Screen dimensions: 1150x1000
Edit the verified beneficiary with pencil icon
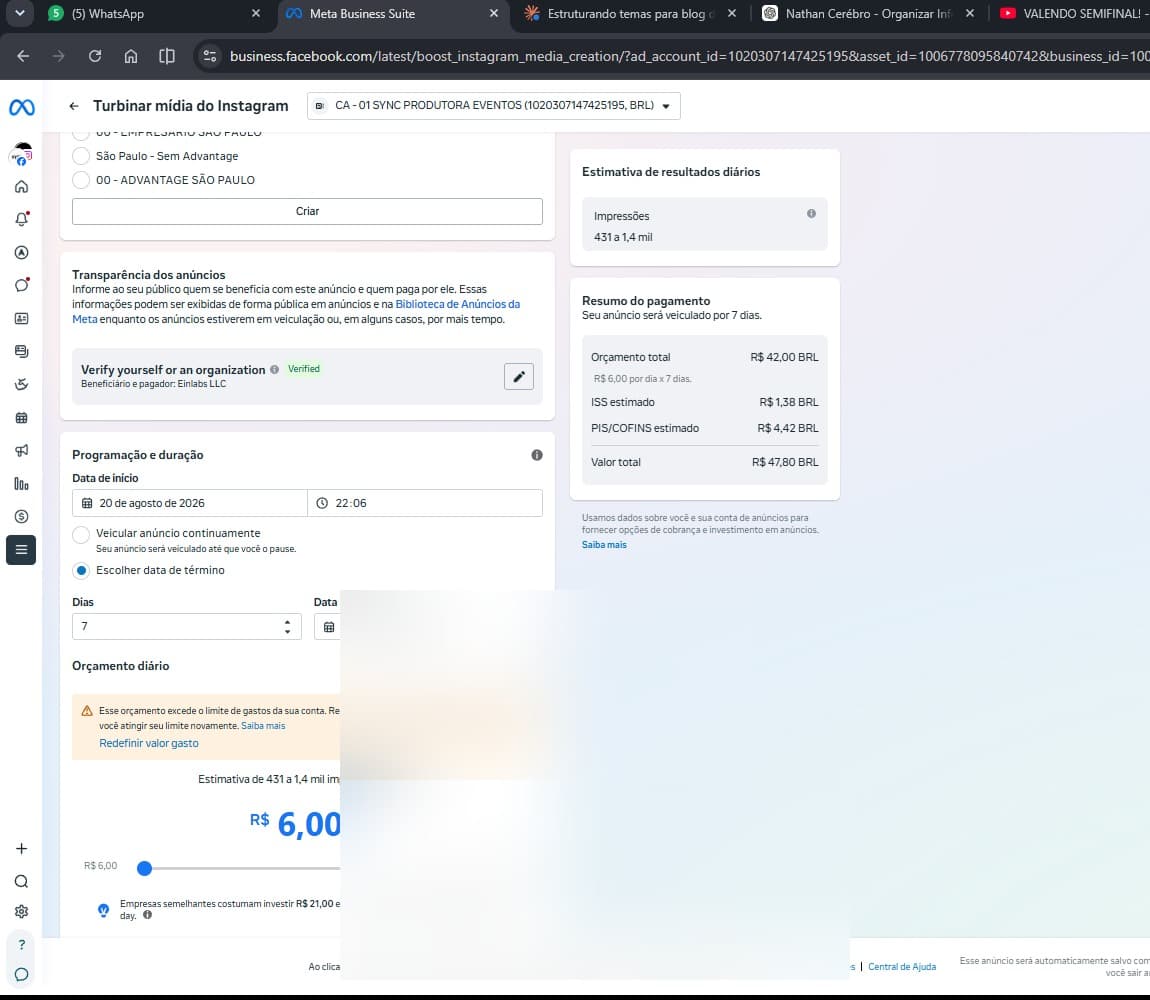tap(519, 376)
